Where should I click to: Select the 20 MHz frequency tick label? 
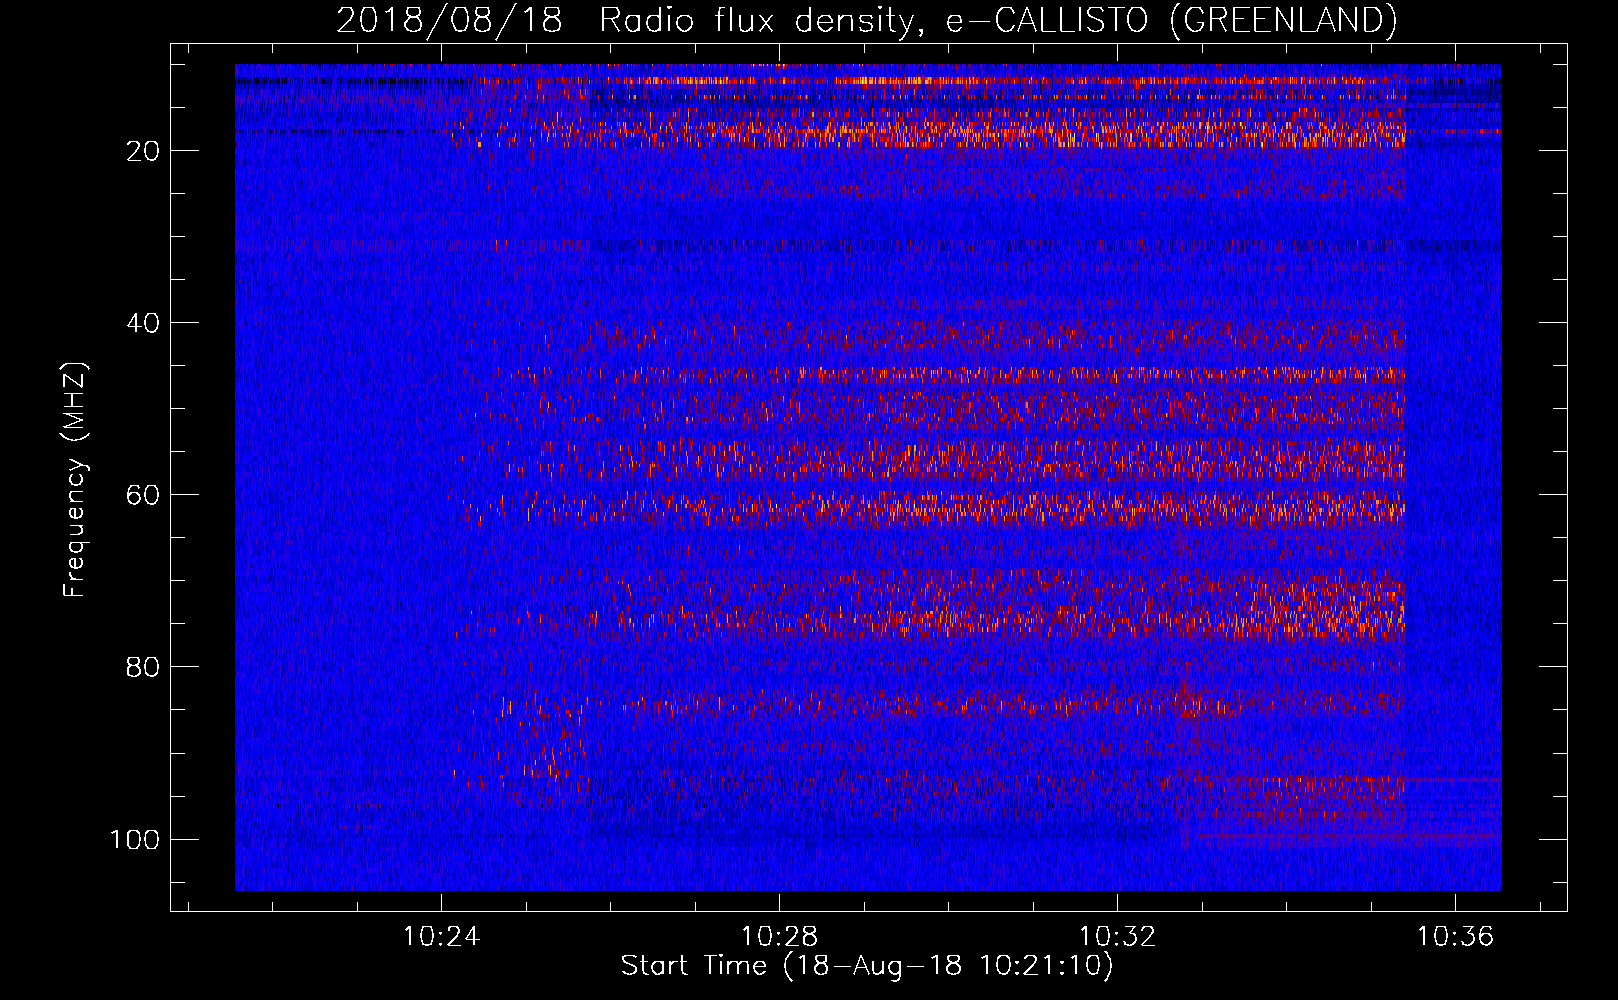pos(143,151)
